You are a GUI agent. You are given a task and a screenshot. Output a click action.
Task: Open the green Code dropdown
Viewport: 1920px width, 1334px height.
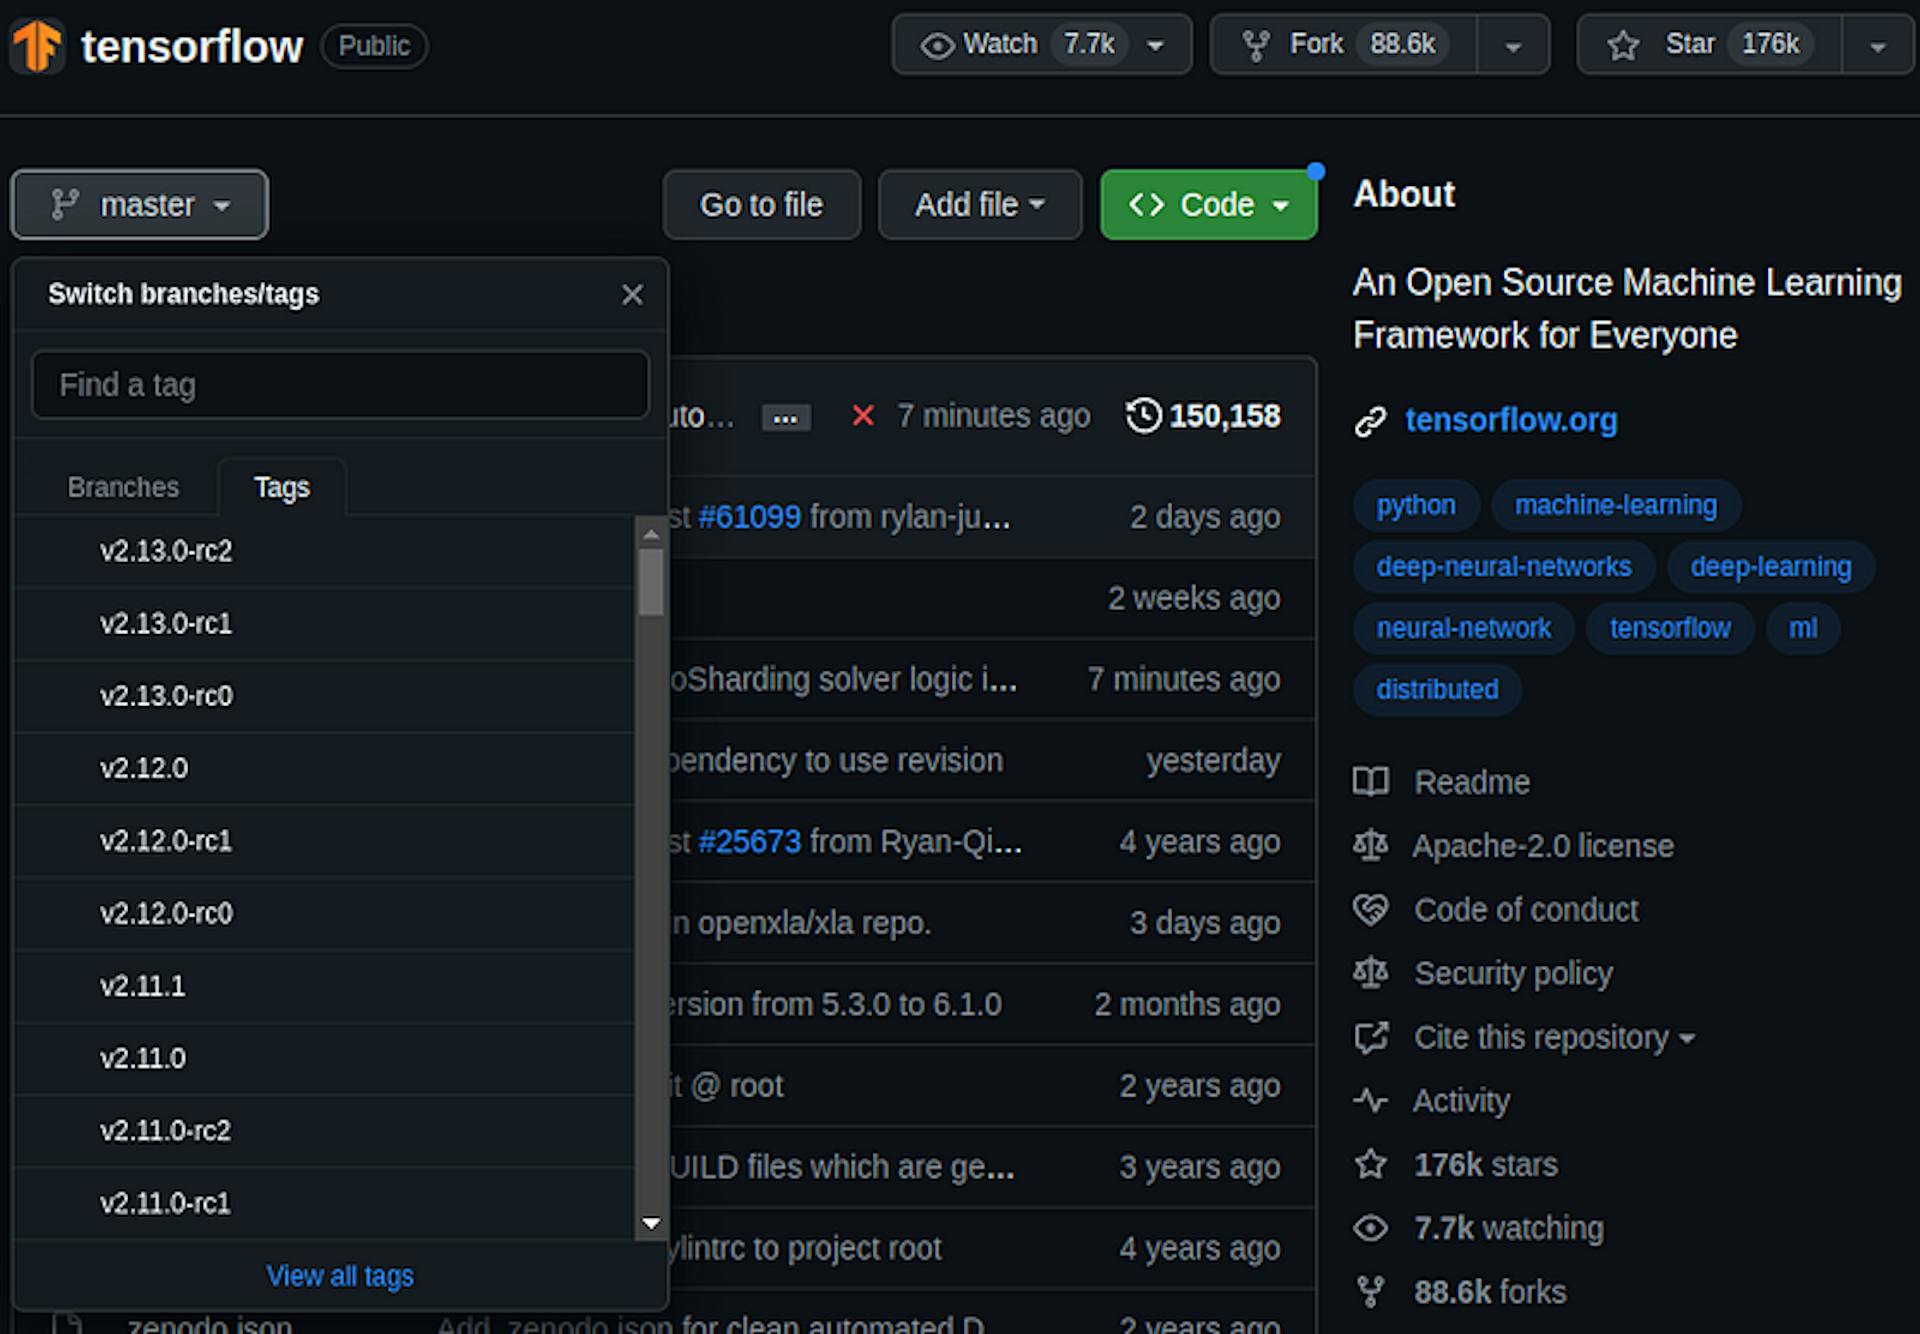click(x=1208, y=205)
